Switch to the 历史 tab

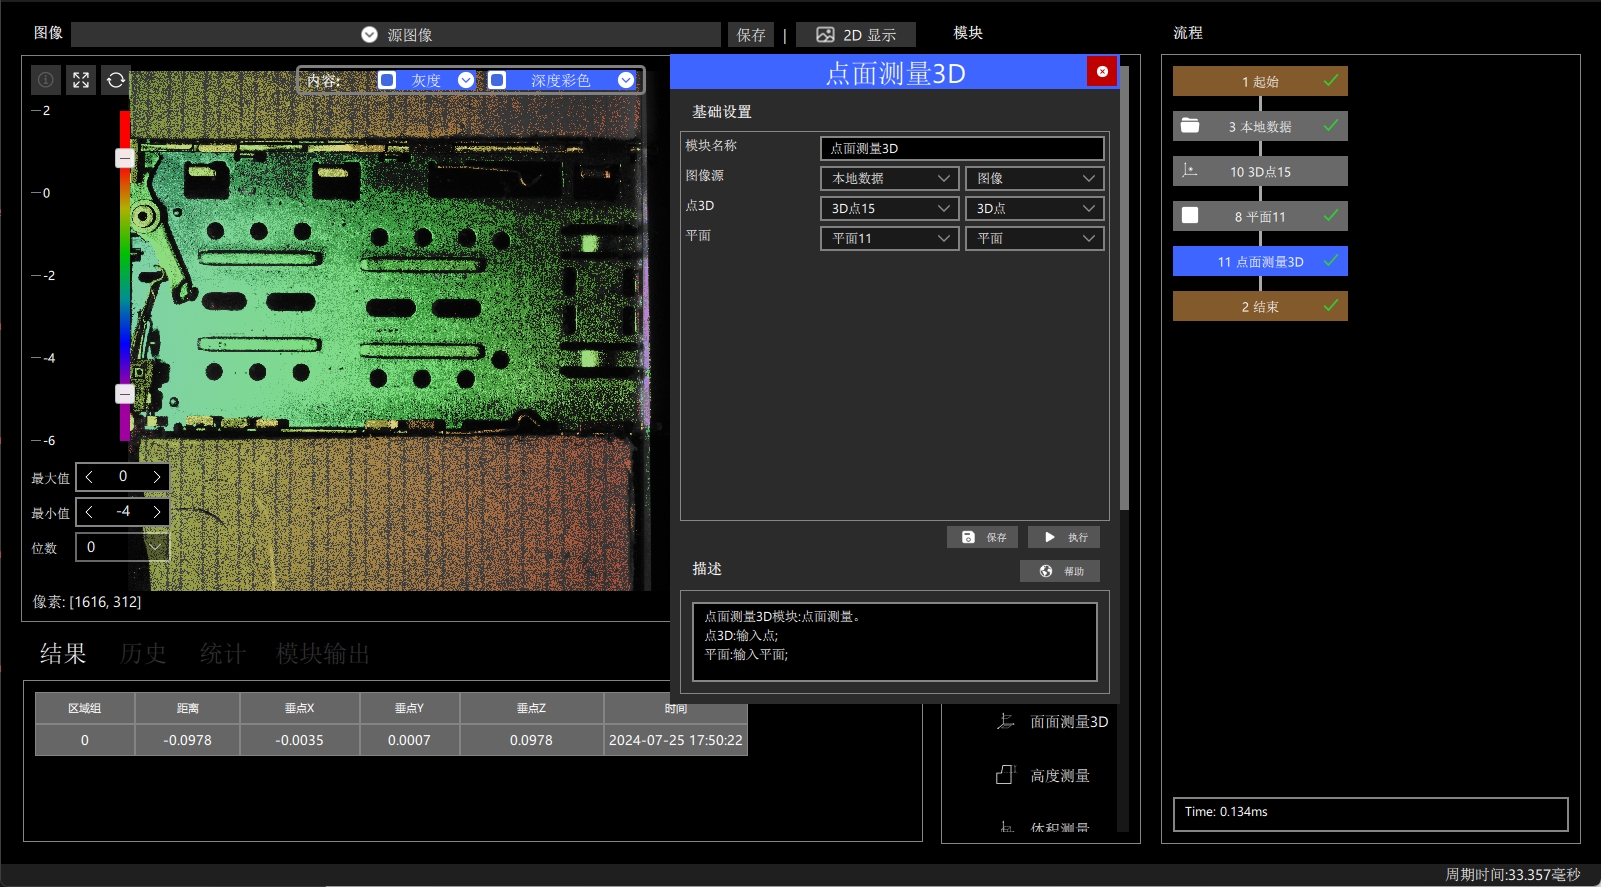coord(143,654)
